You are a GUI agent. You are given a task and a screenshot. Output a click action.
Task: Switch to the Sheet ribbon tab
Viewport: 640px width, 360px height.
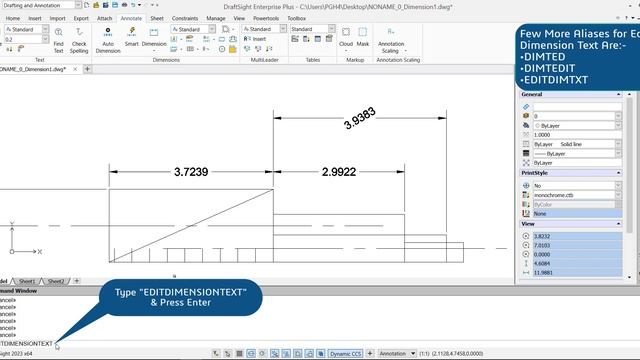pos(157,18)
